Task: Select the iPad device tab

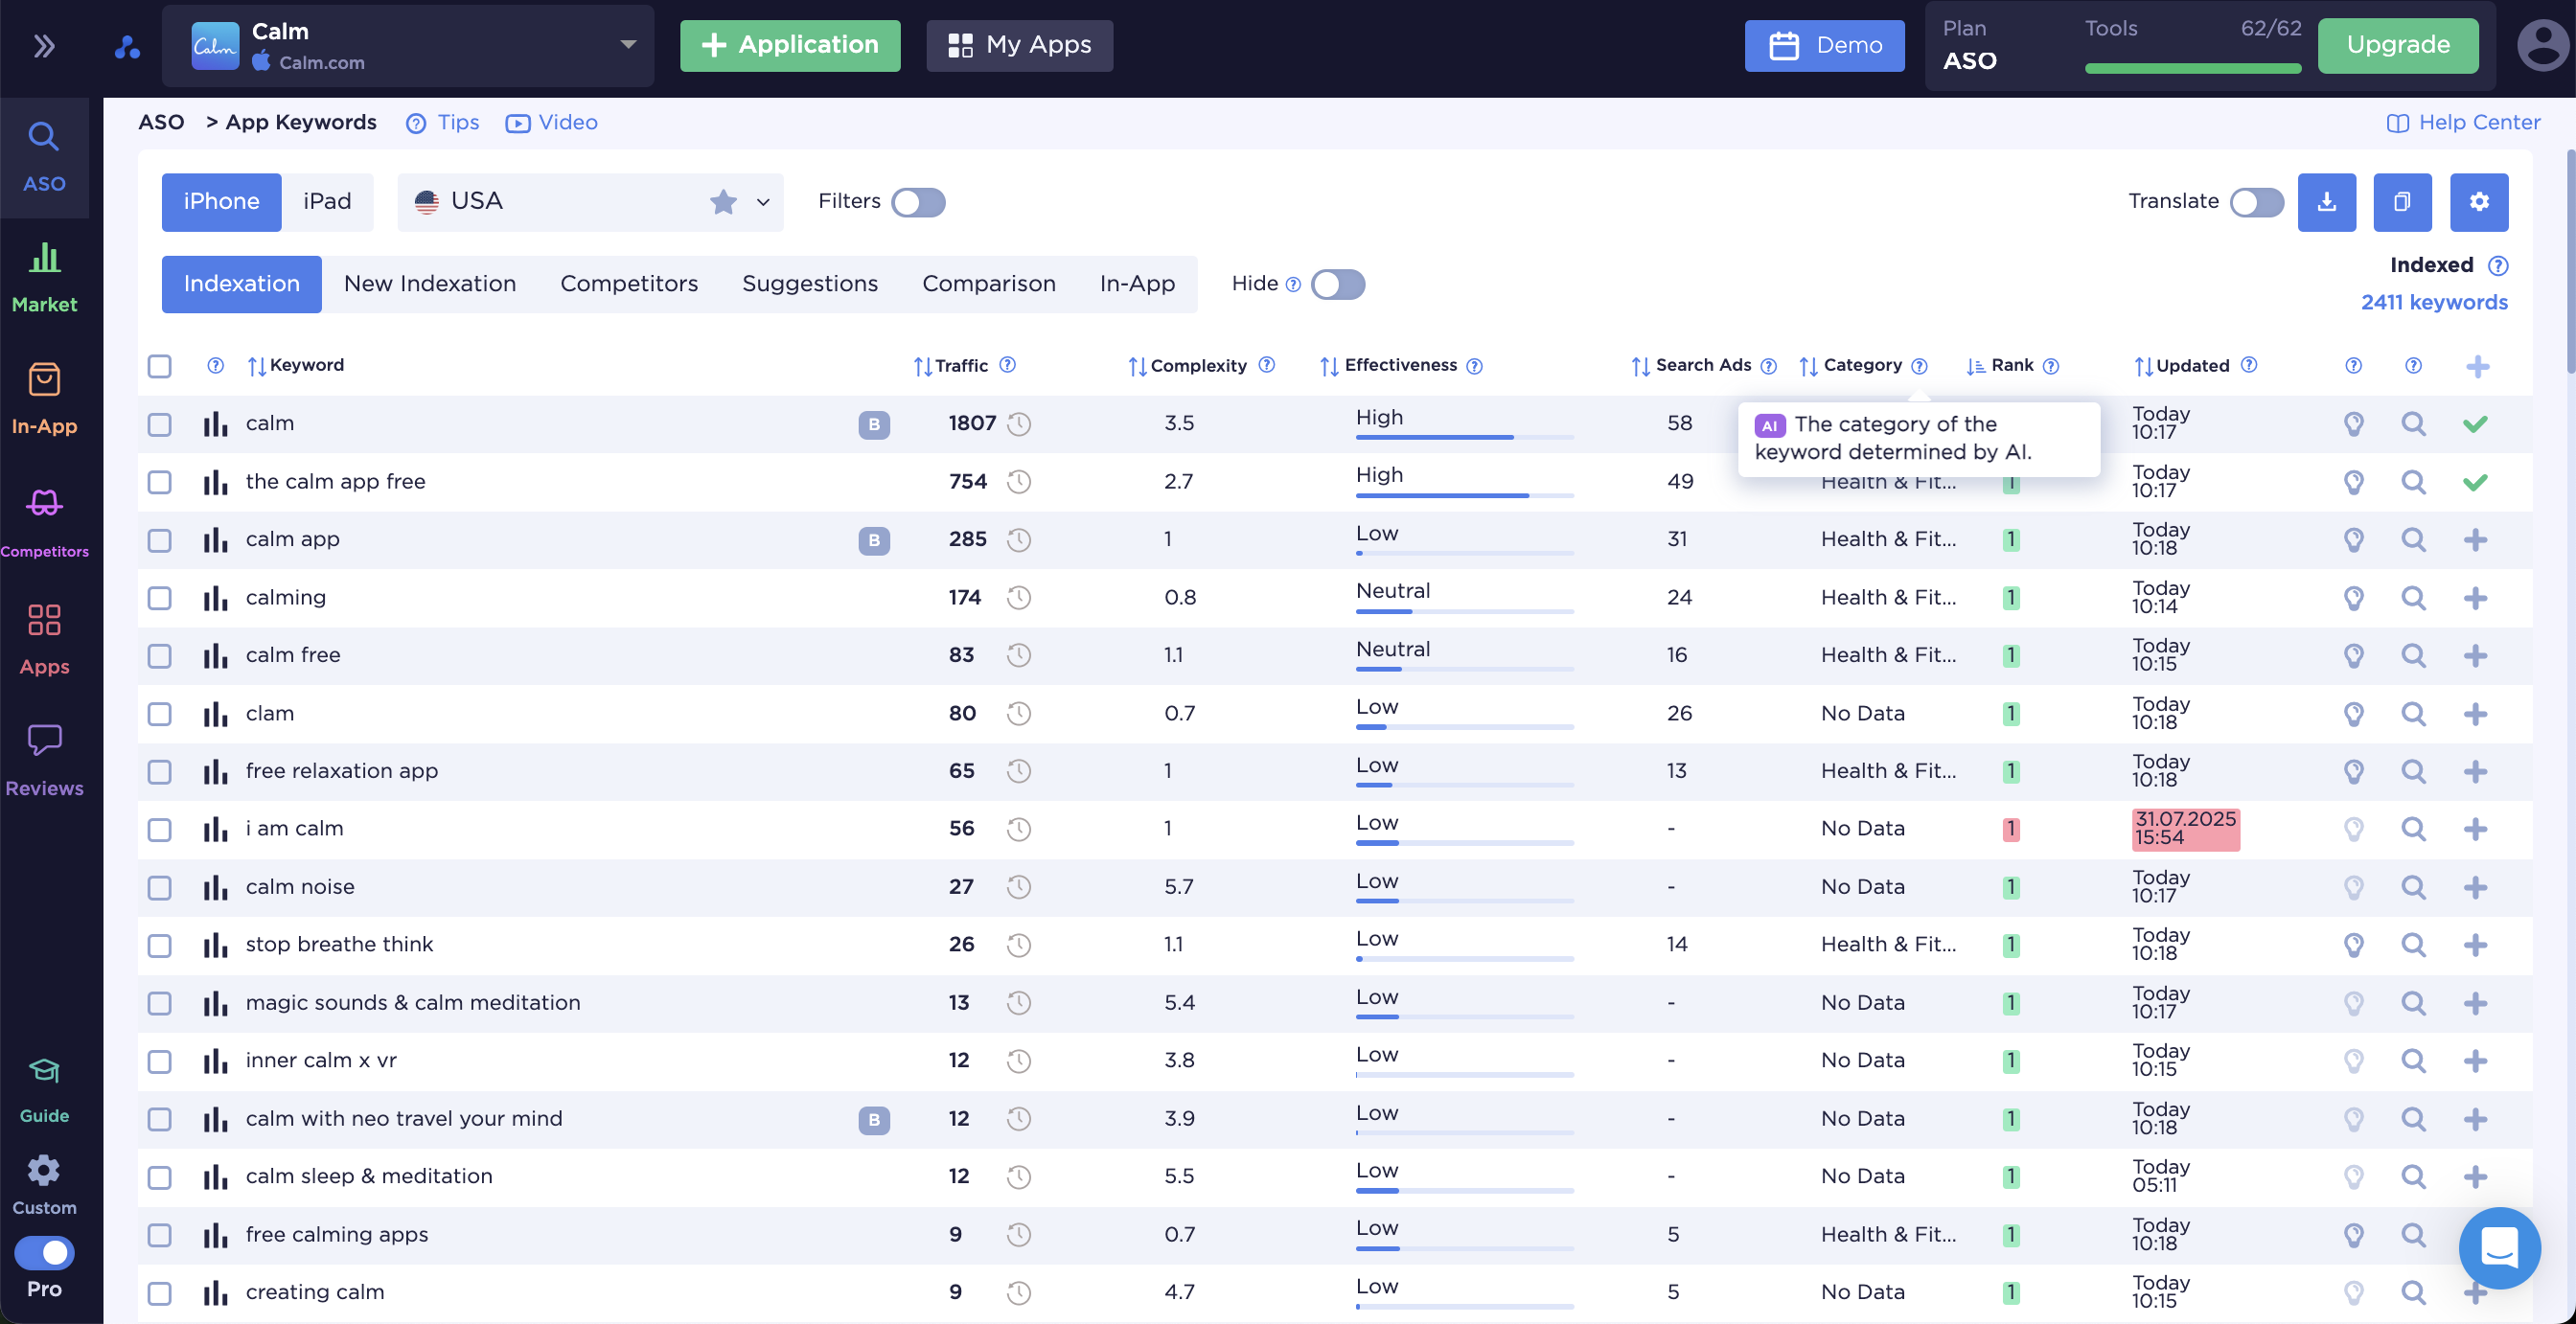Action: click(x=327, y=202)
